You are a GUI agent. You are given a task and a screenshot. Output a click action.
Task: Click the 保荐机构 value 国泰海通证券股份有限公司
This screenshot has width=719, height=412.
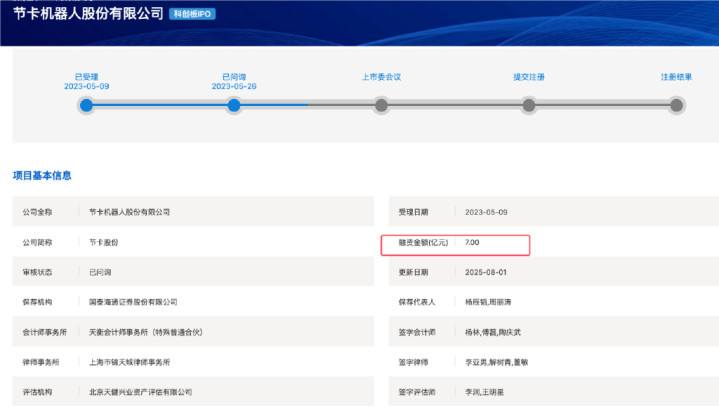pyautogui.click(x=133, y=302)
